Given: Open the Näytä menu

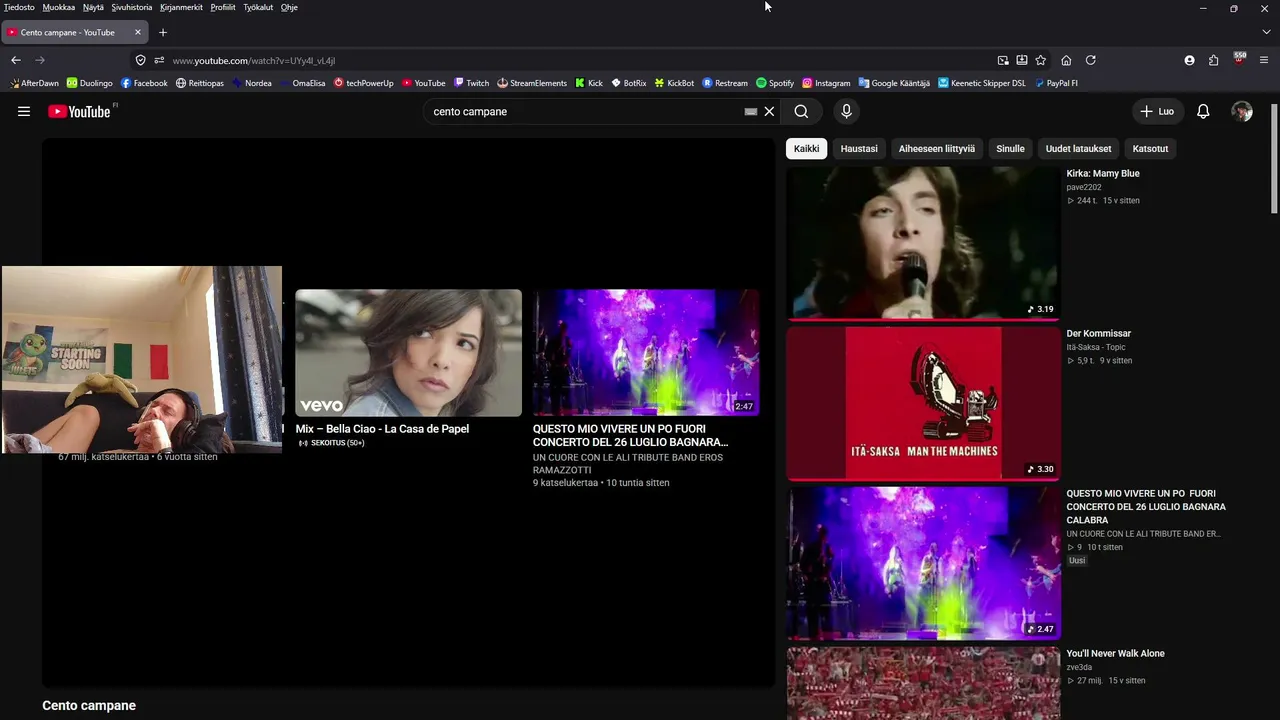Looking at the screenshot, I should (93, 7).
